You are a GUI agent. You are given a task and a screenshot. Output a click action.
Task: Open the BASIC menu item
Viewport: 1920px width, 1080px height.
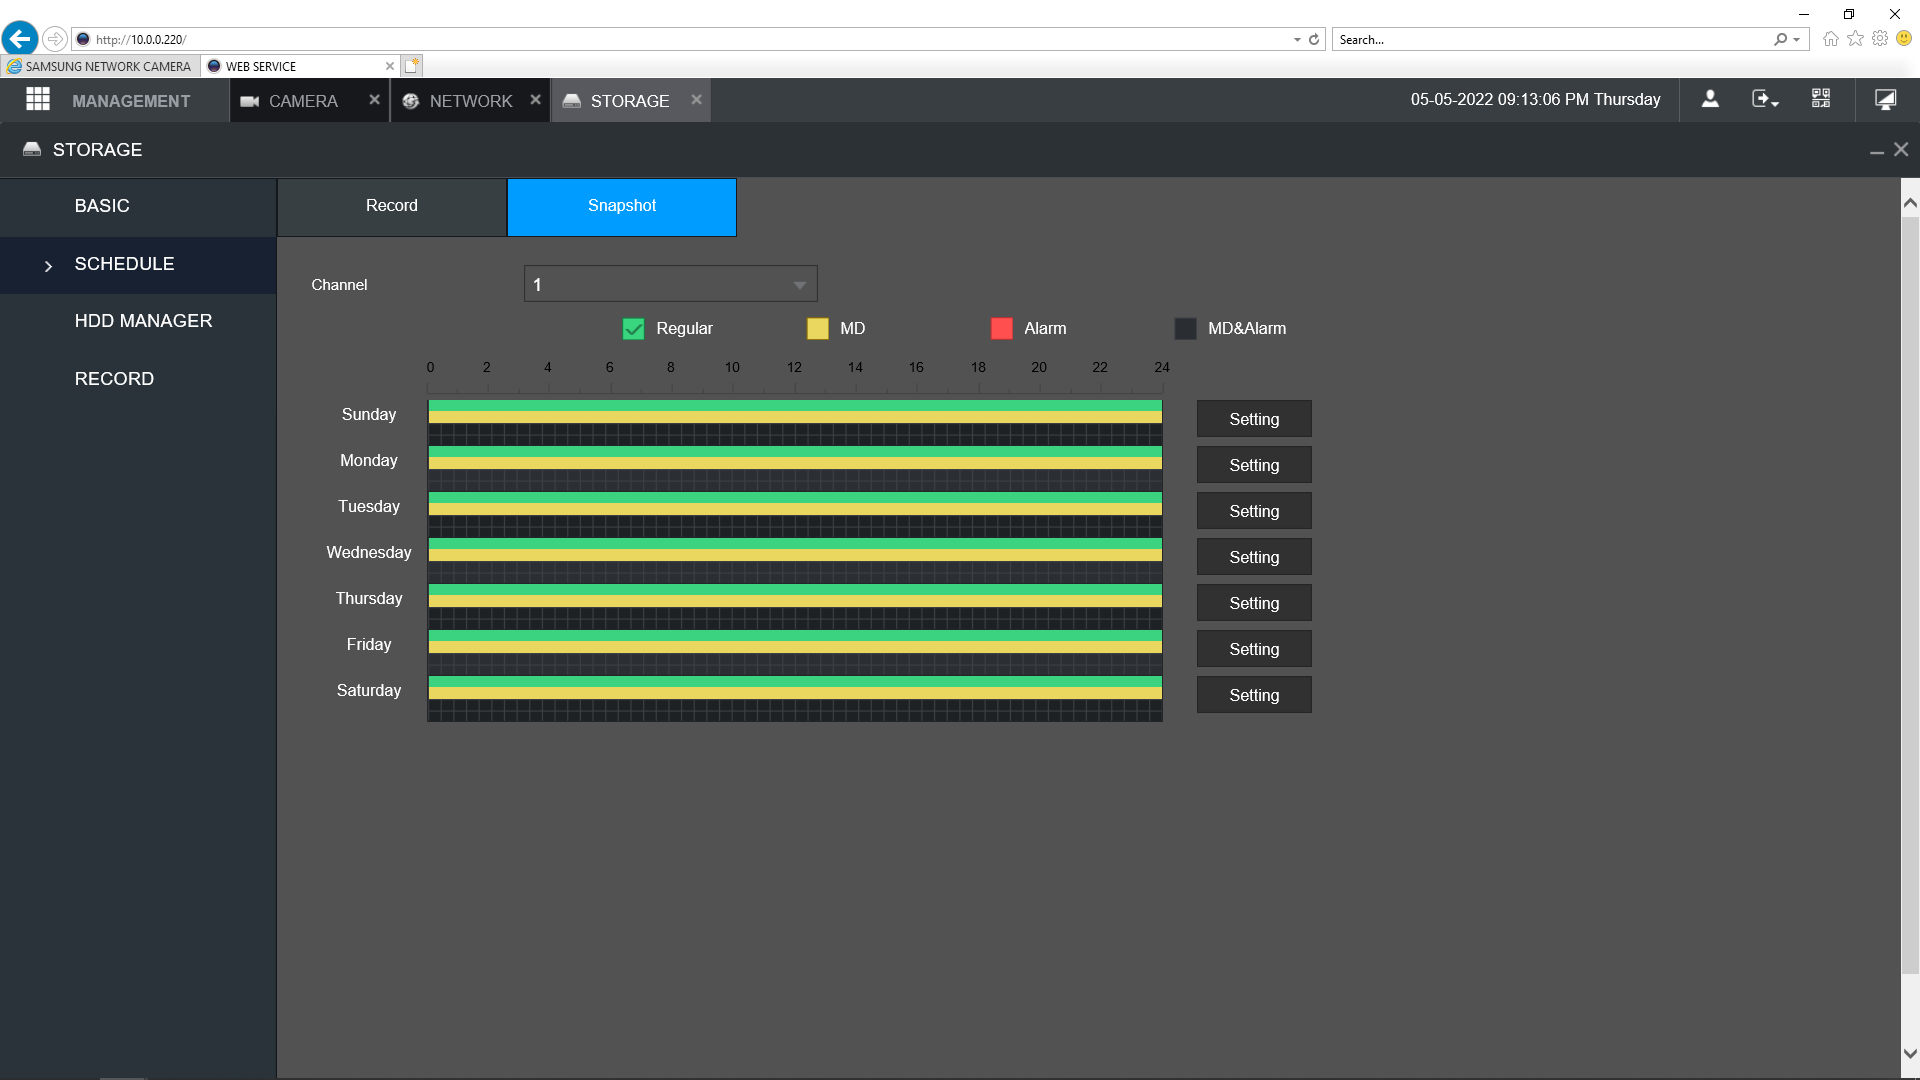[138, 206]
